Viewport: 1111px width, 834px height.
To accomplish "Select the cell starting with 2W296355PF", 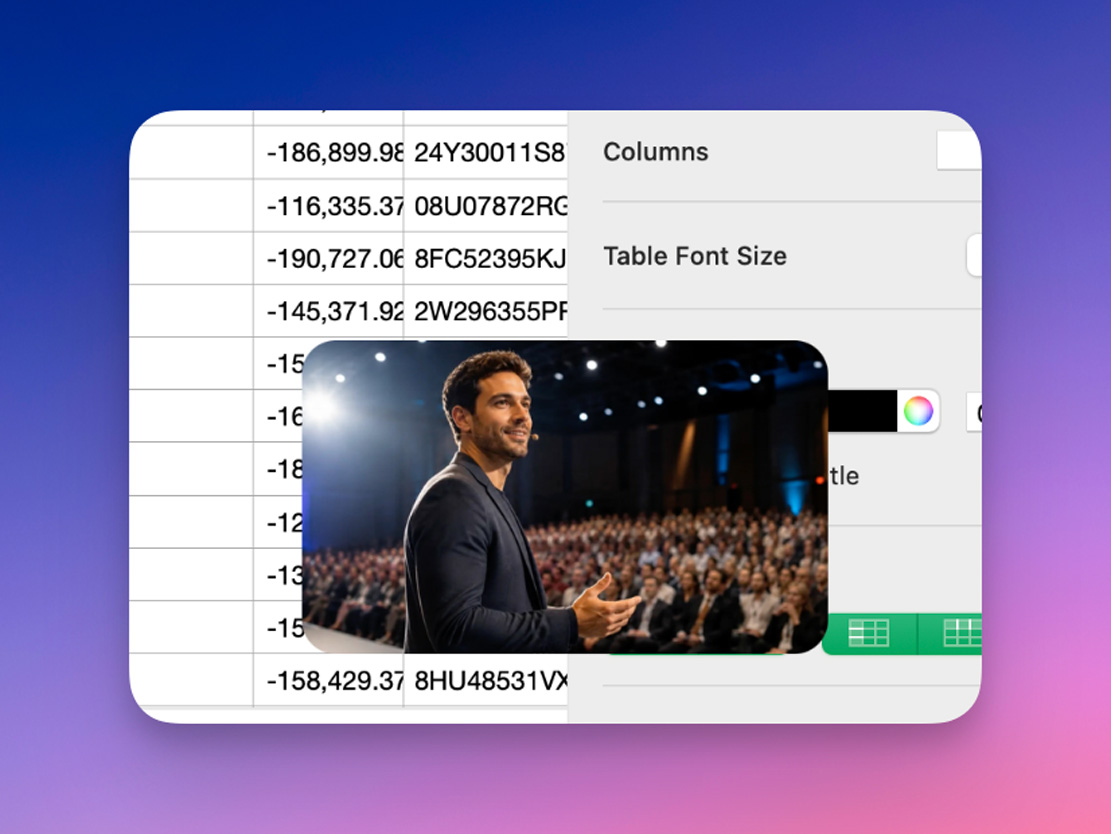I will point(485,311).
